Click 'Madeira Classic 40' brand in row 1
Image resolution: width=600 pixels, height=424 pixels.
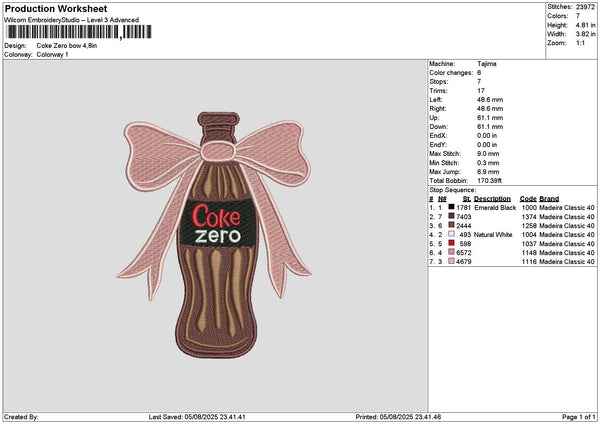567,207
